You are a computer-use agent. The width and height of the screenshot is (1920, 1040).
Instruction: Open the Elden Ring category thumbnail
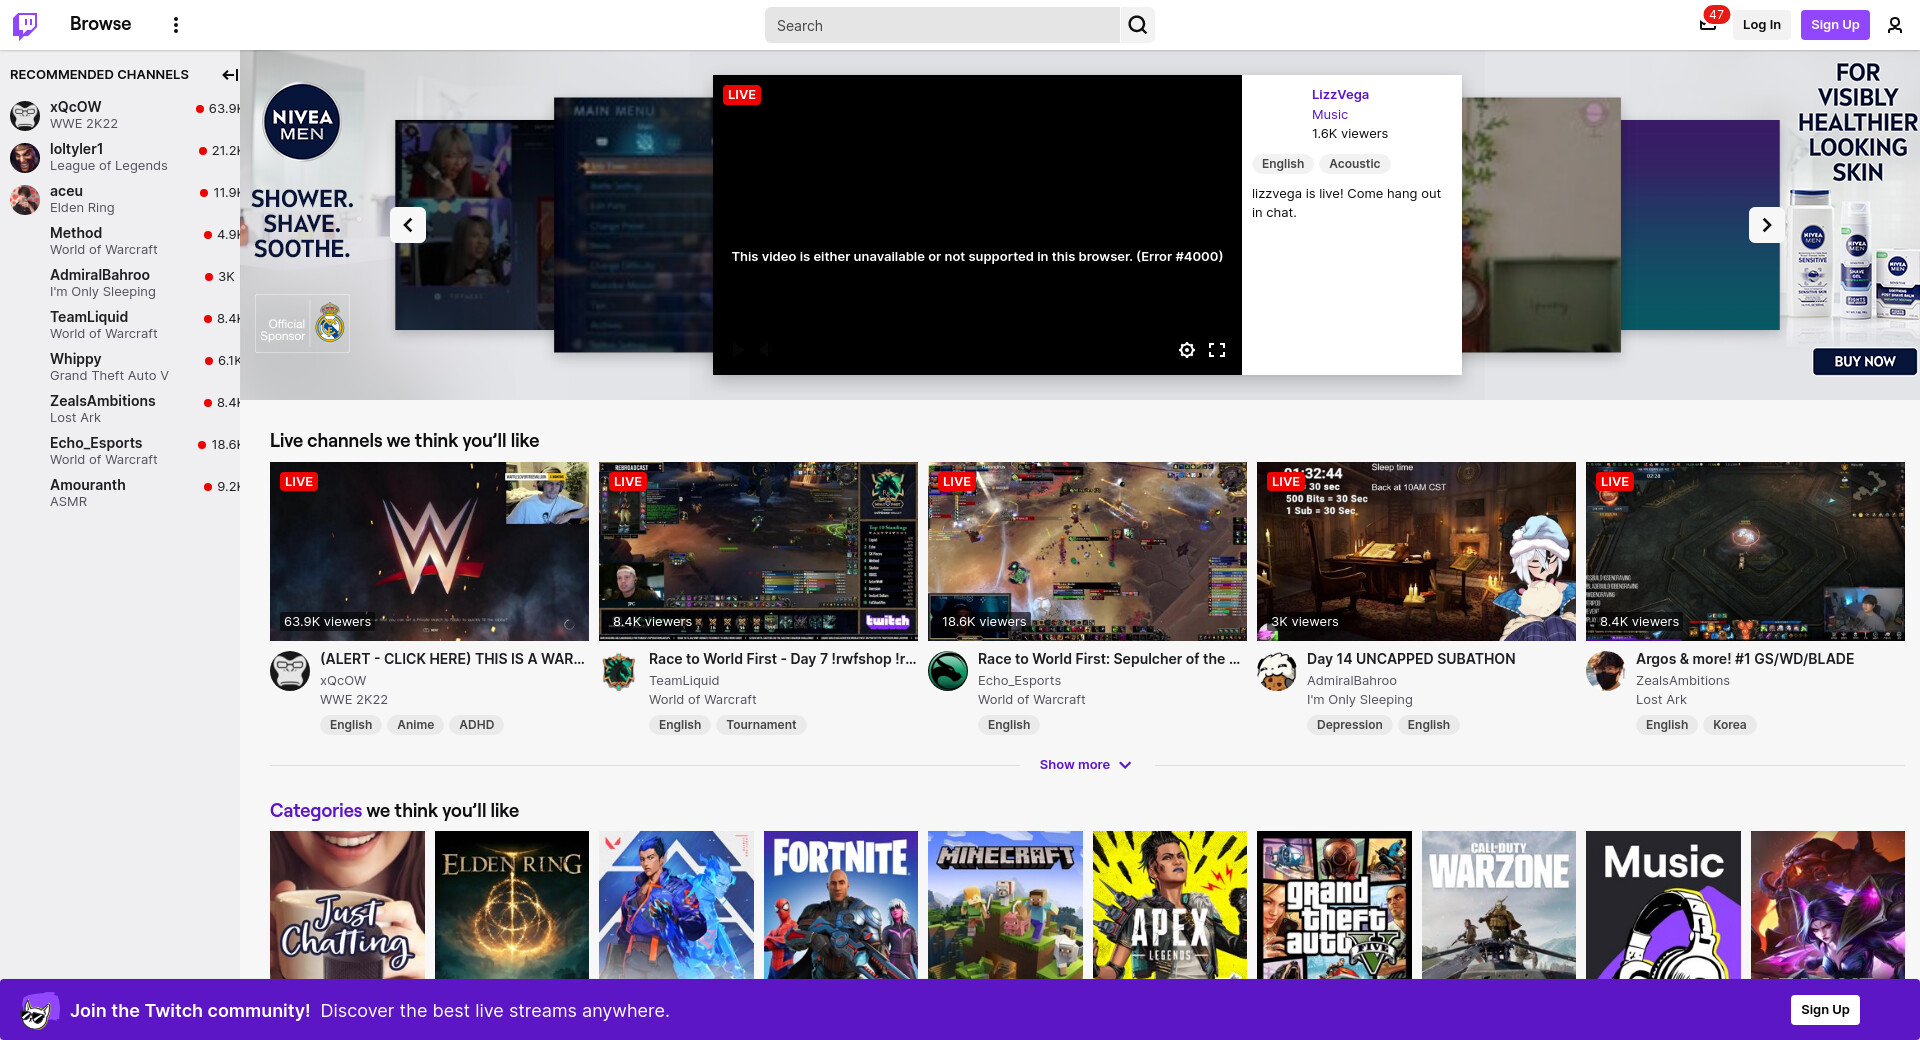[x=512, y=905]
